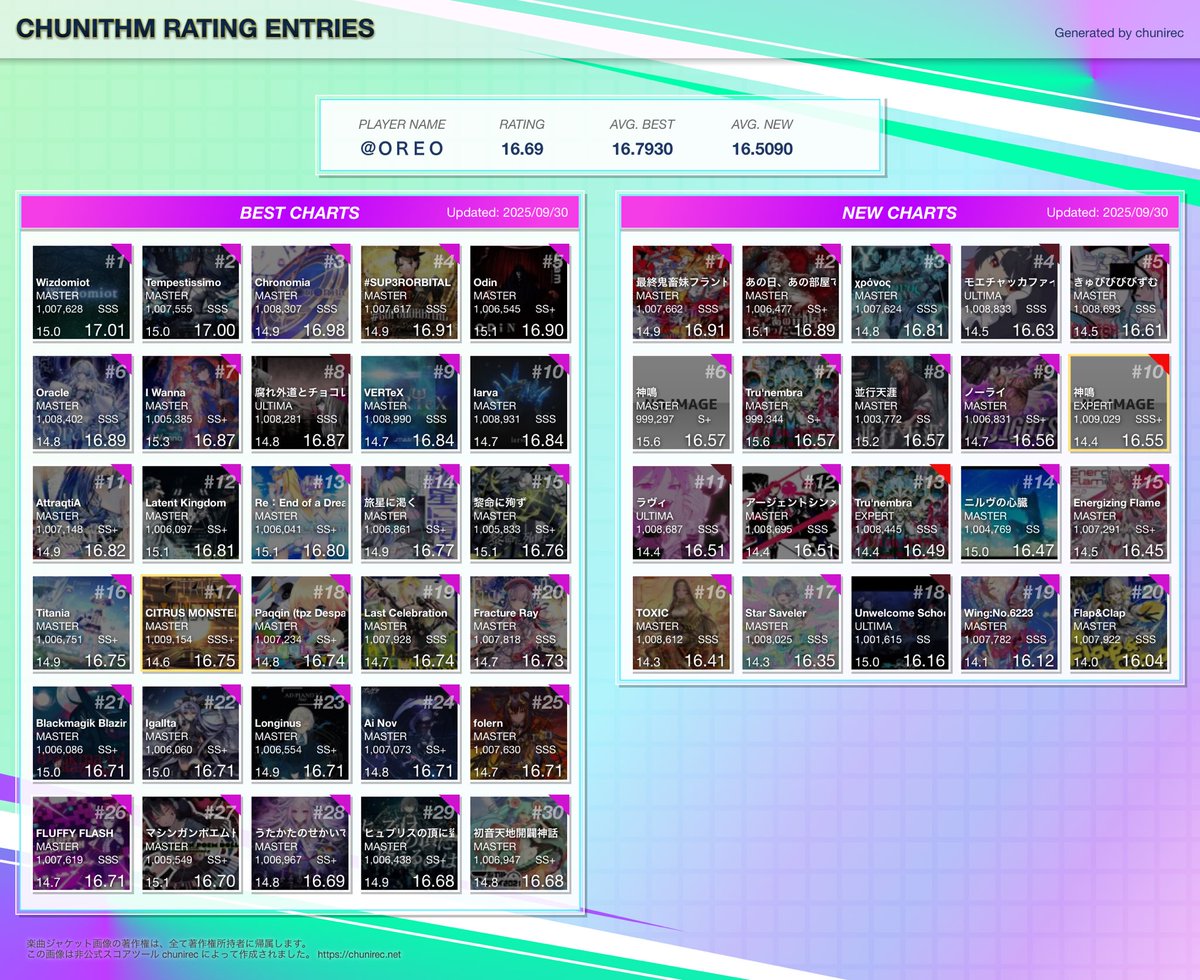The width and height of the screenshot is (1200, 980).
Task: Click the Titania chart card
Action: pos(82,623)
